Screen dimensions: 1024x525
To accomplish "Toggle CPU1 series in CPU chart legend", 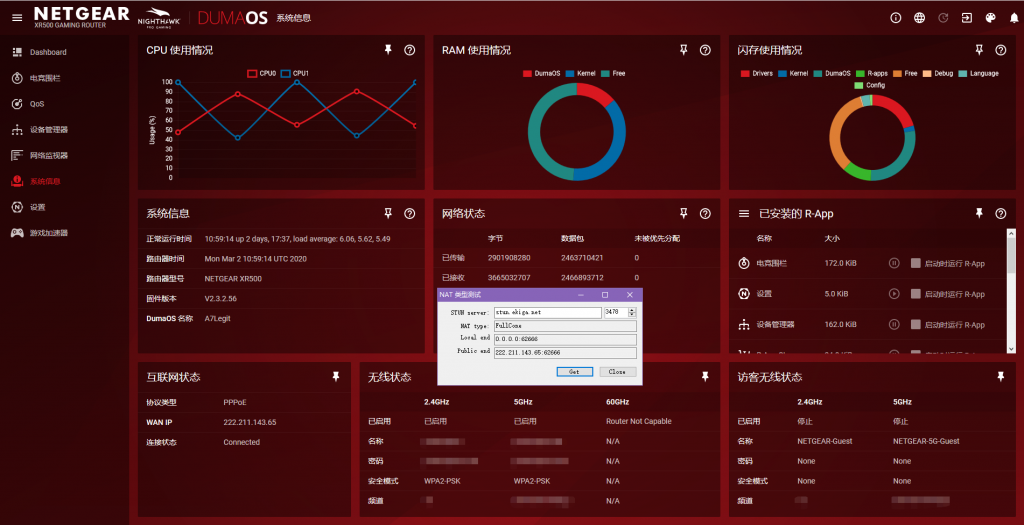I will pos(295,74).
